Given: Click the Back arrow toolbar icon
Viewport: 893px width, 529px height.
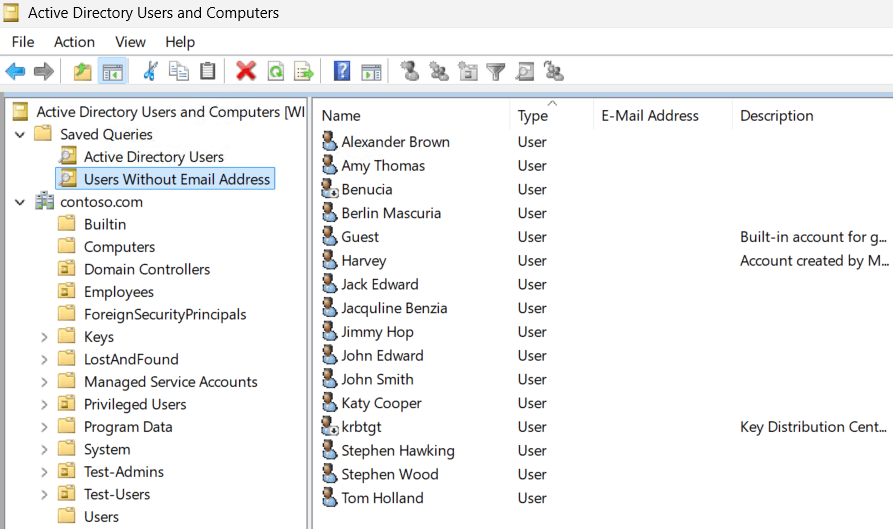Looking at the screenshot, I should point(15,72).
